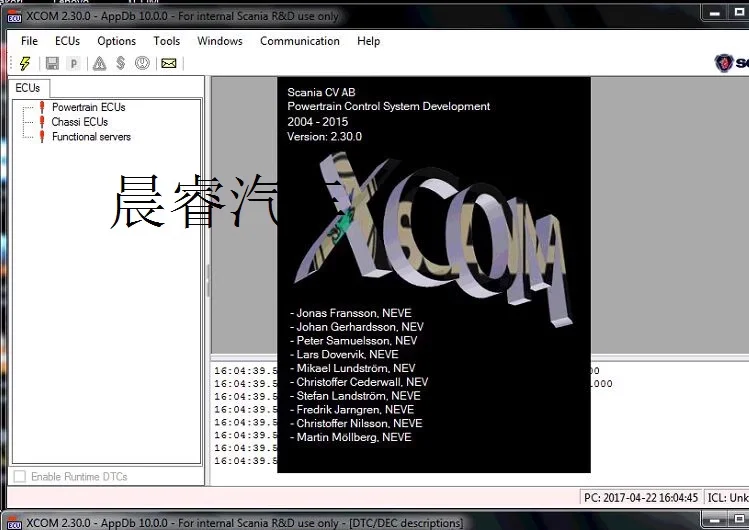
Task: Open the Windows menu
Action: coord(220,41)
